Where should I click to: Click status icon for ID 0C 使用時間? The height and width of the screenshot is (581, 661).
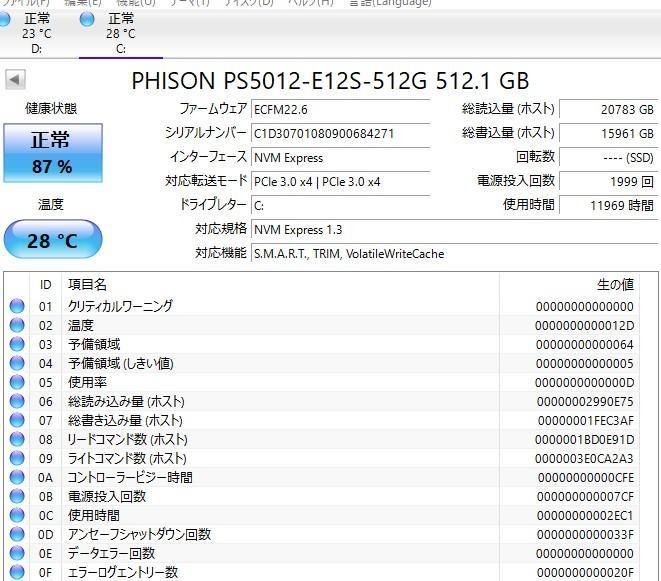click(17, 515)
